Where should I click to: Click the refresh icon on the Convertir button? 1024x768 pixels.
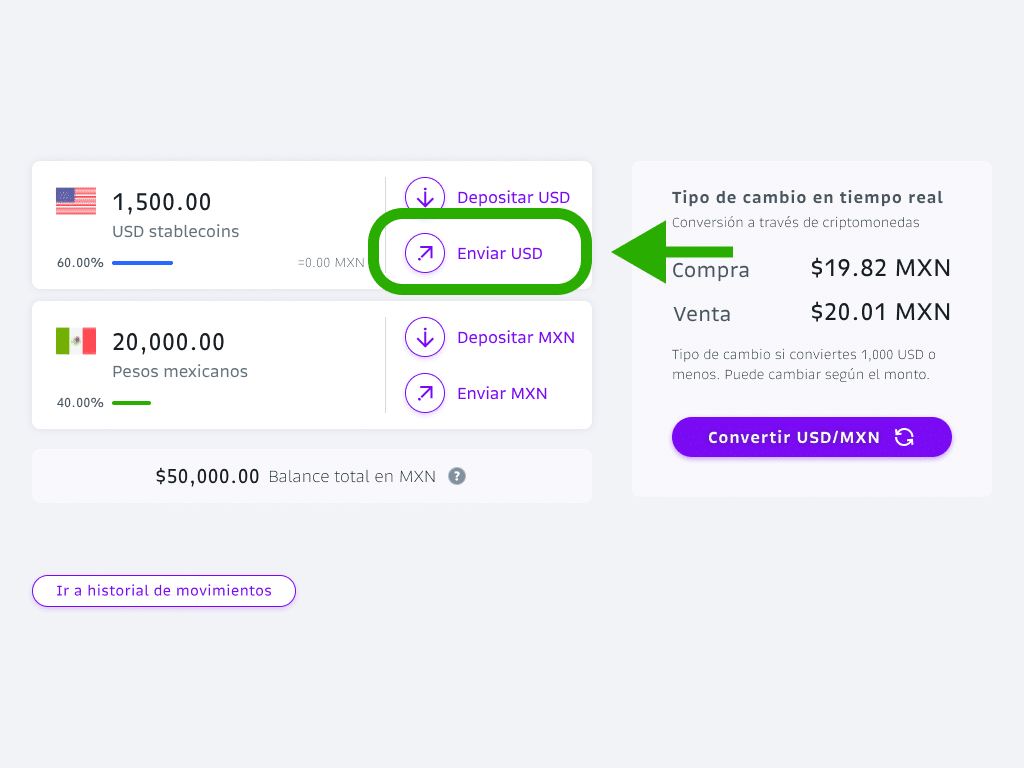904,437
